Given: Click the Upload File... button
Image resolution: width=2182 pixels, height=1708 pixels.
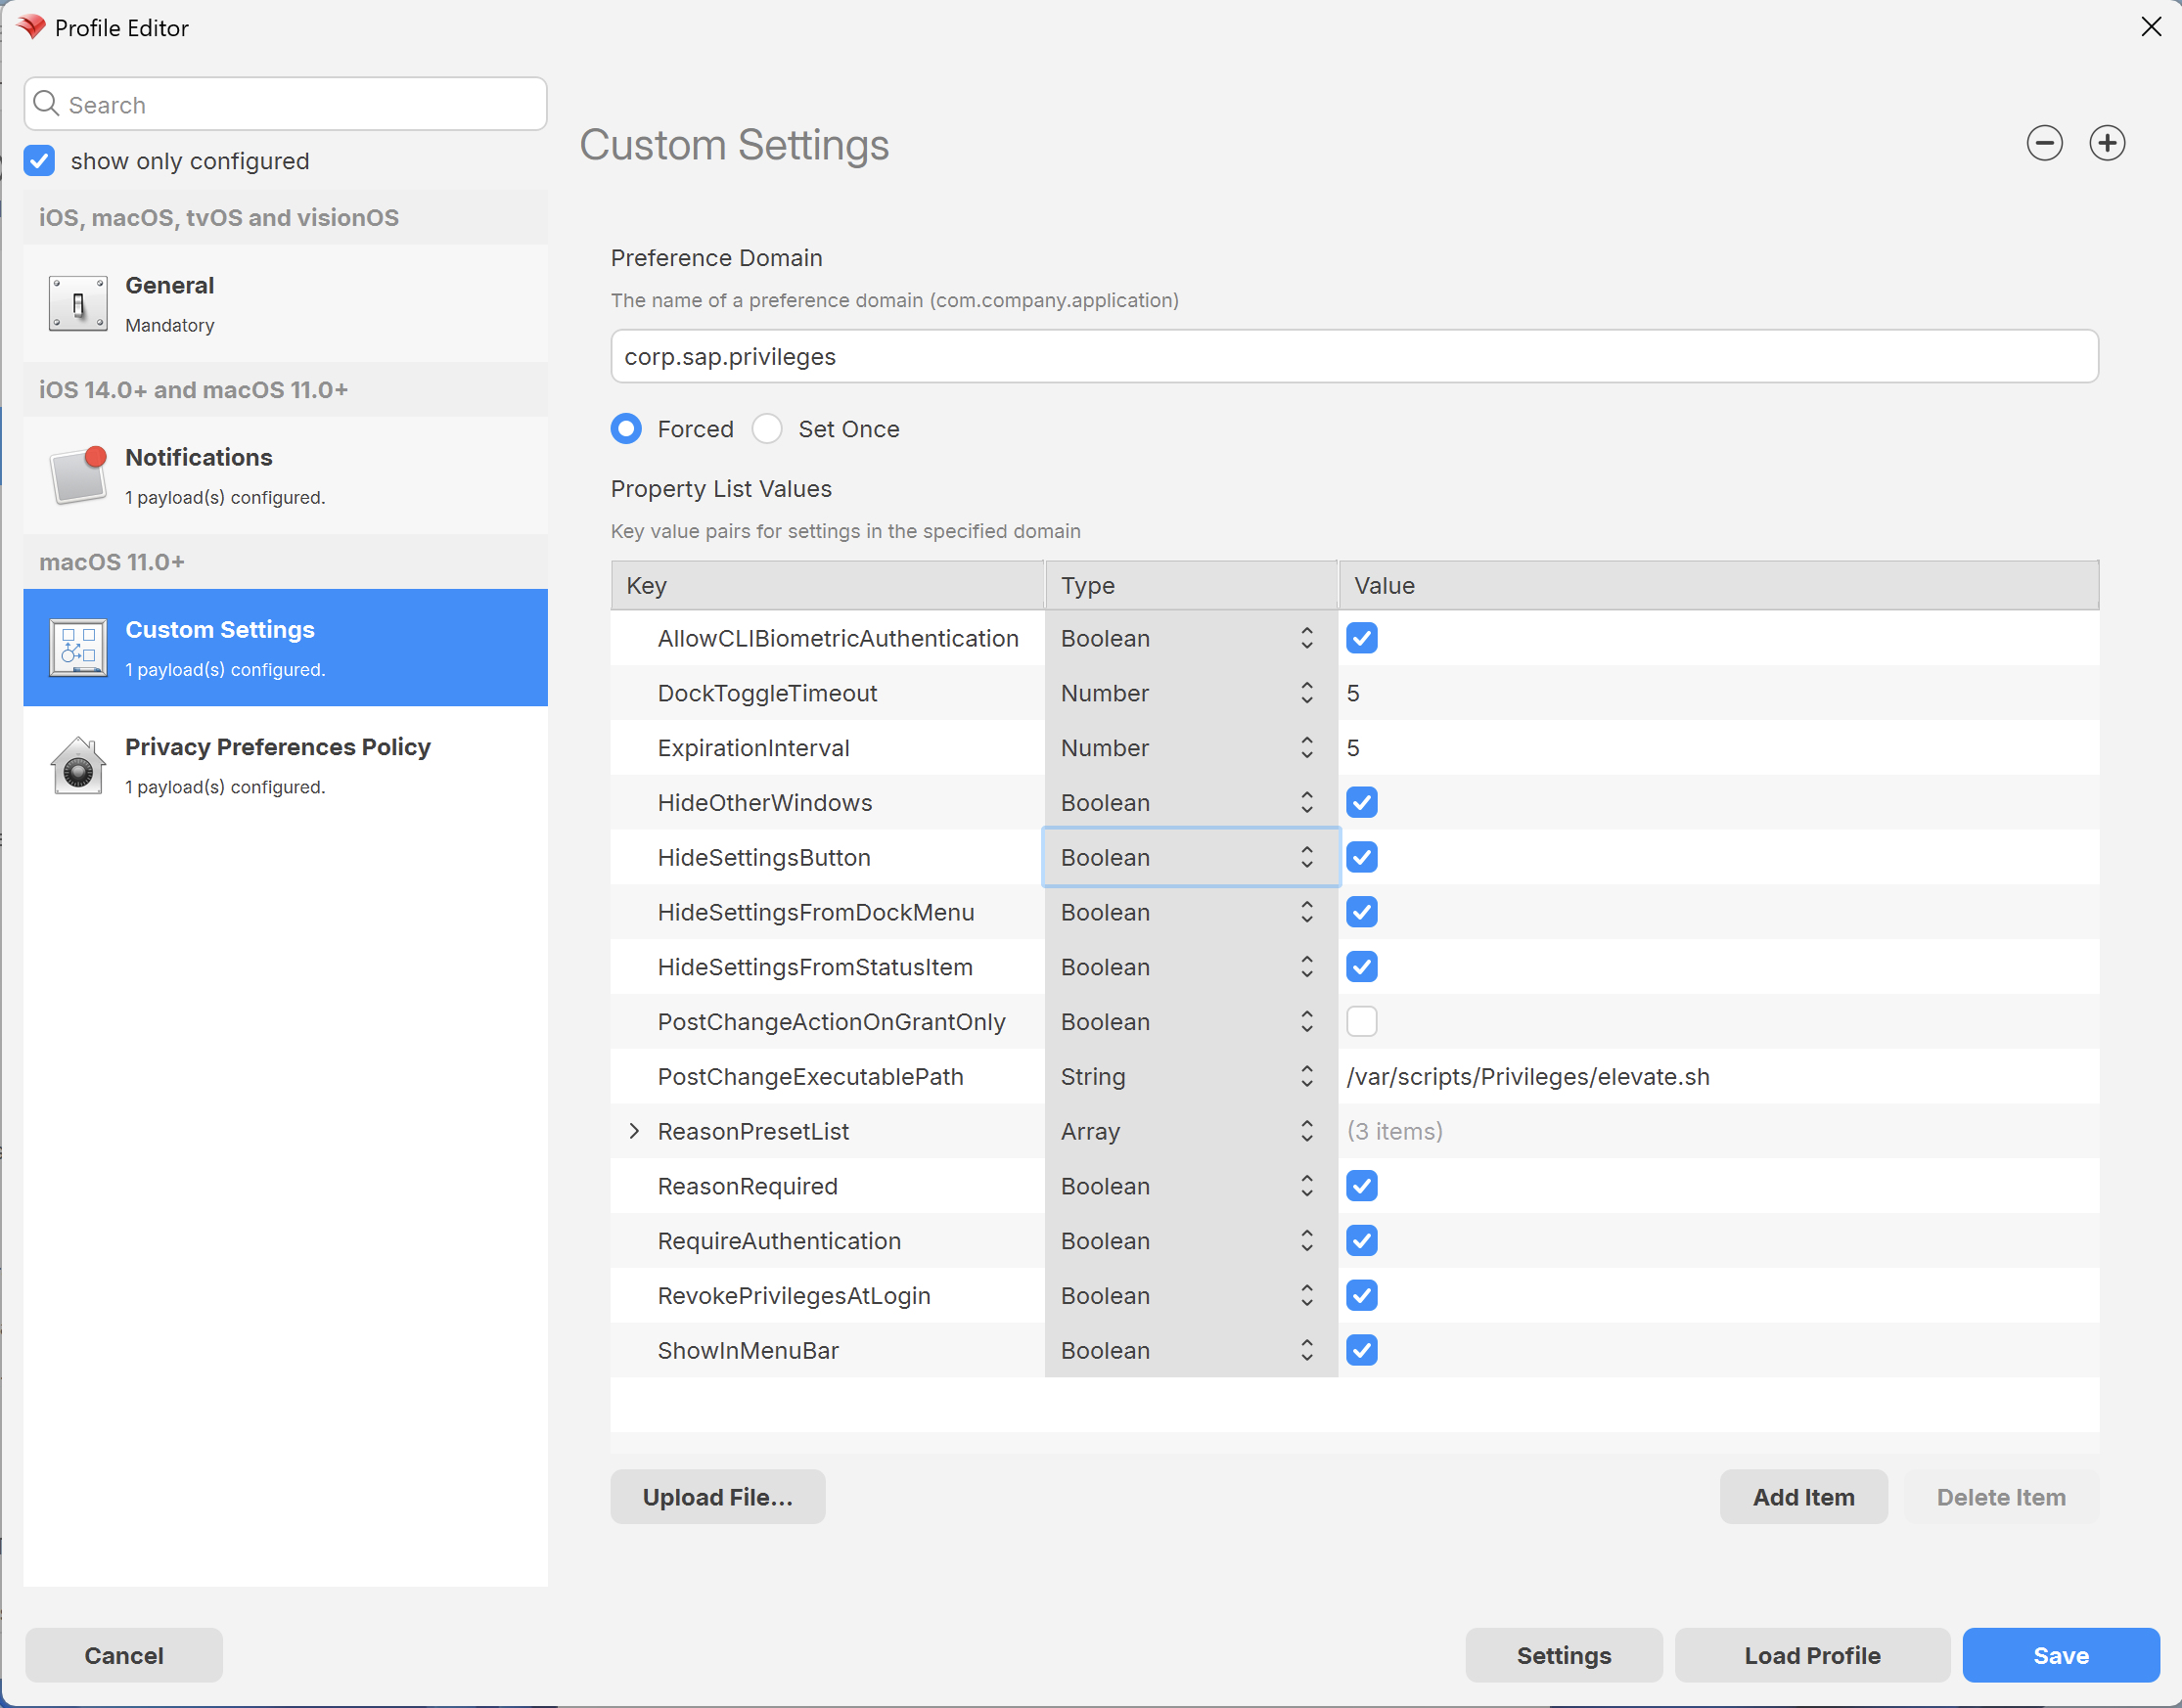Looking at the screenshot, I should click(x=718, y=1496).
